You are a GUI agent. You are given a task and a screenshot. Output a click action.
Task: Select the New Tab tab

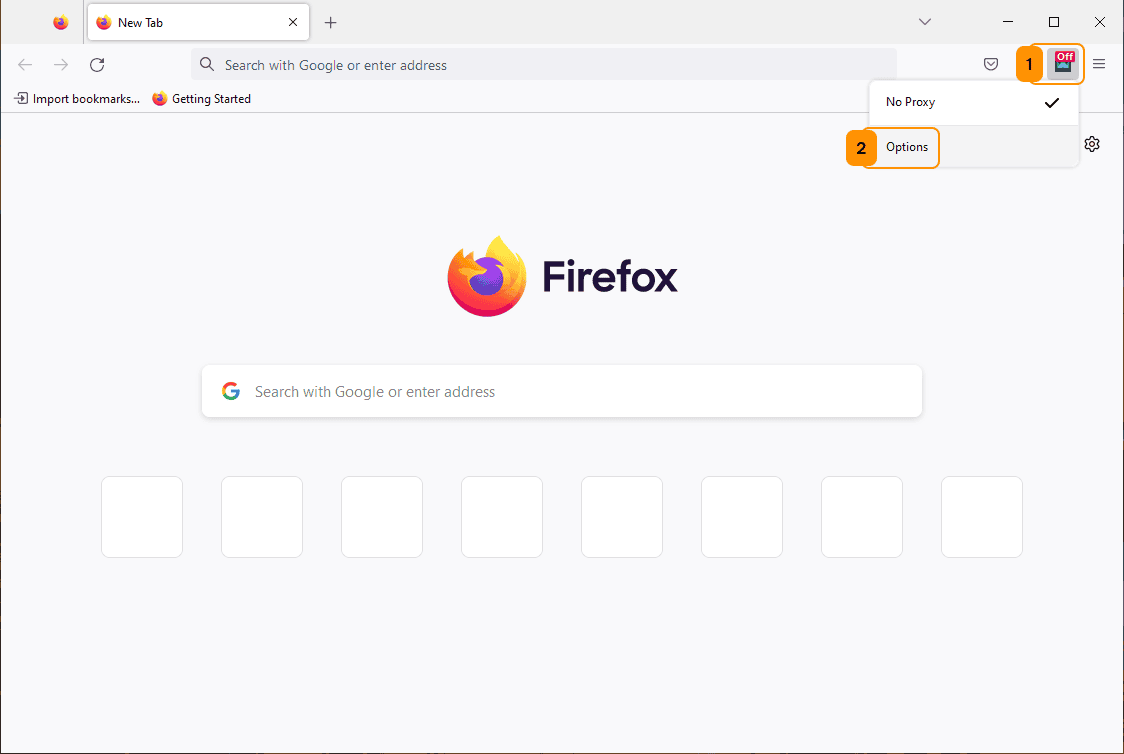(x=199, y=22)
